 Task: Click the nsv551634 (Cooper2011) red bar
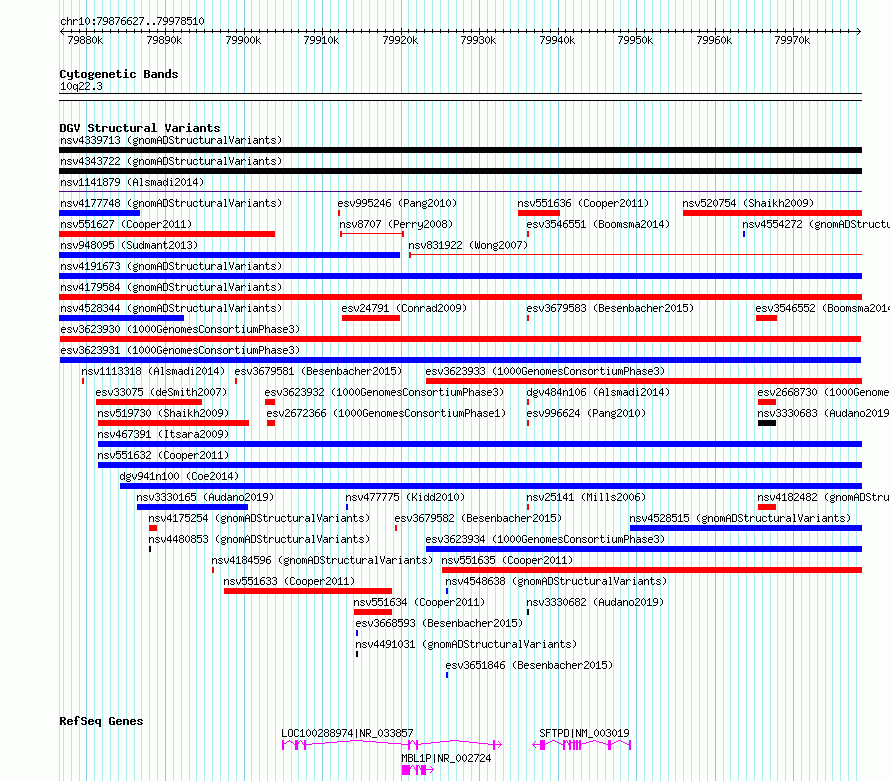coord(373,612)
